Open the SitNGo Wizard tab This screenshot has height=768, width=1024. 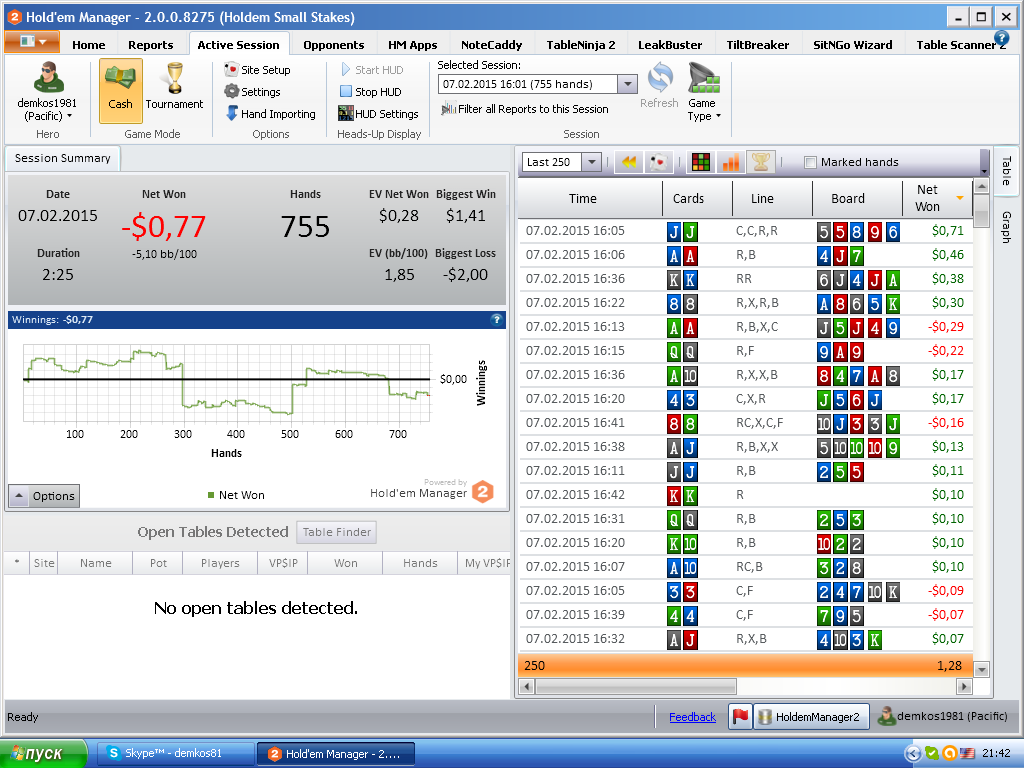coord(853,45)
